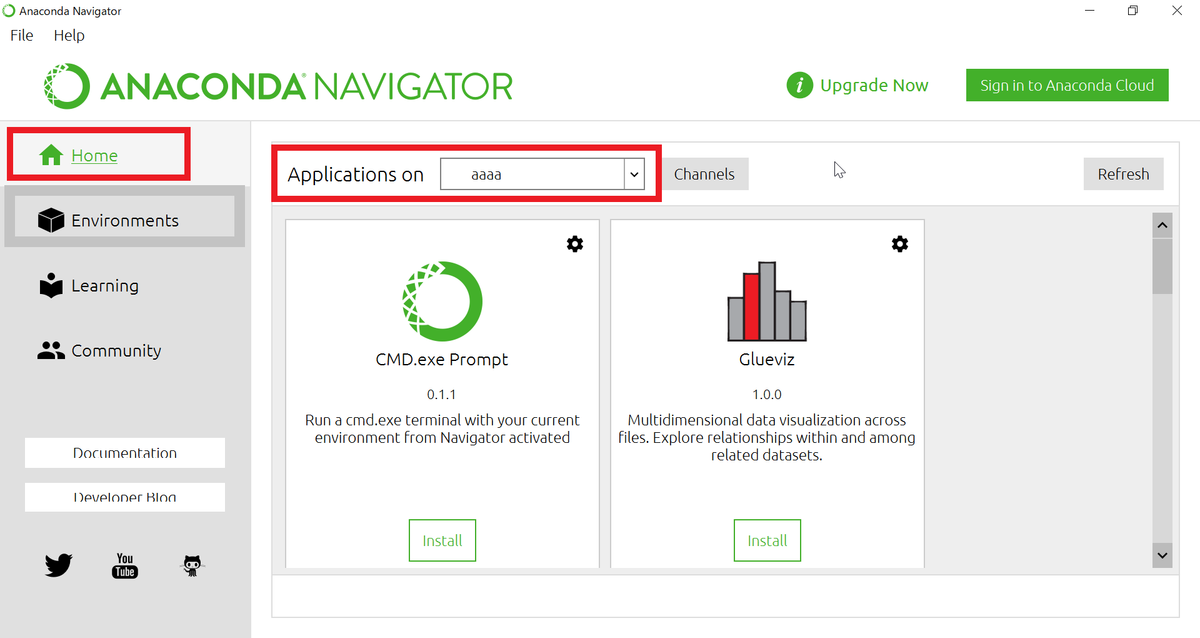Click the version 0.1.1 text
Viewport: 1200px width, 638px height.
tap(442, 394)
